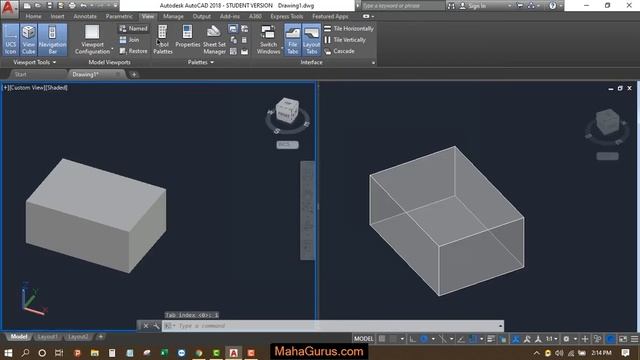Click Cascade windows
This screenshot has height=360, width=640.
point(339,51)
